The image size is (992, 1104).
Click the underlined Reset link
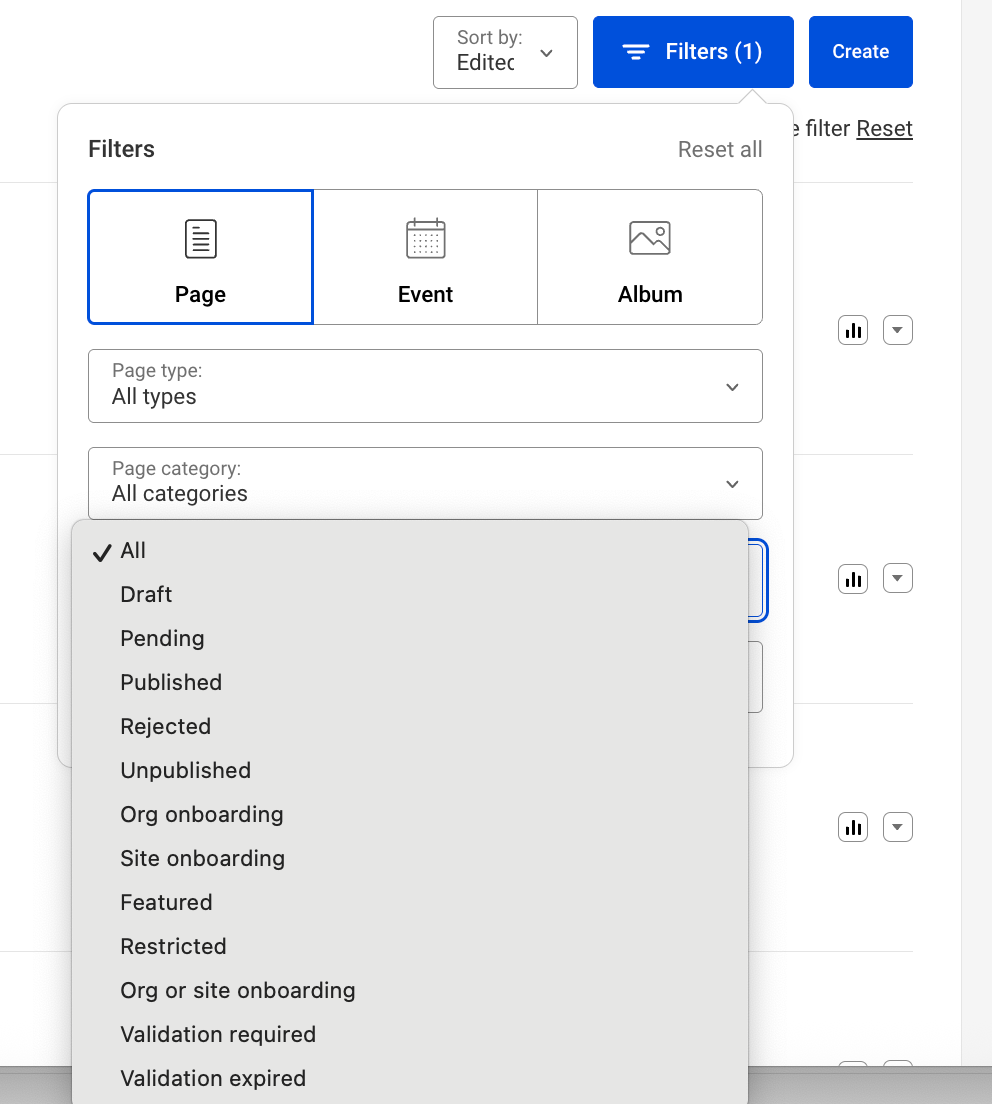884,129
